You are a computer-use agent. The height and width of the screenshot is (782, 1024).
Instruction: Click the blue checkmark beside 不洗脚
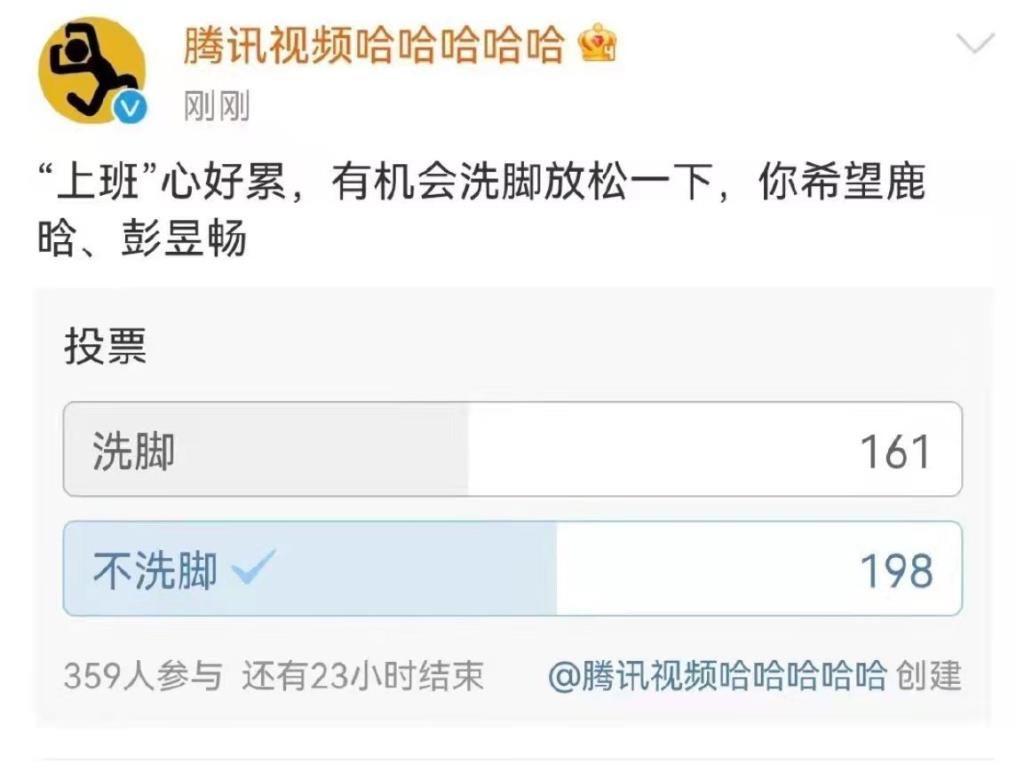point(253,569)
